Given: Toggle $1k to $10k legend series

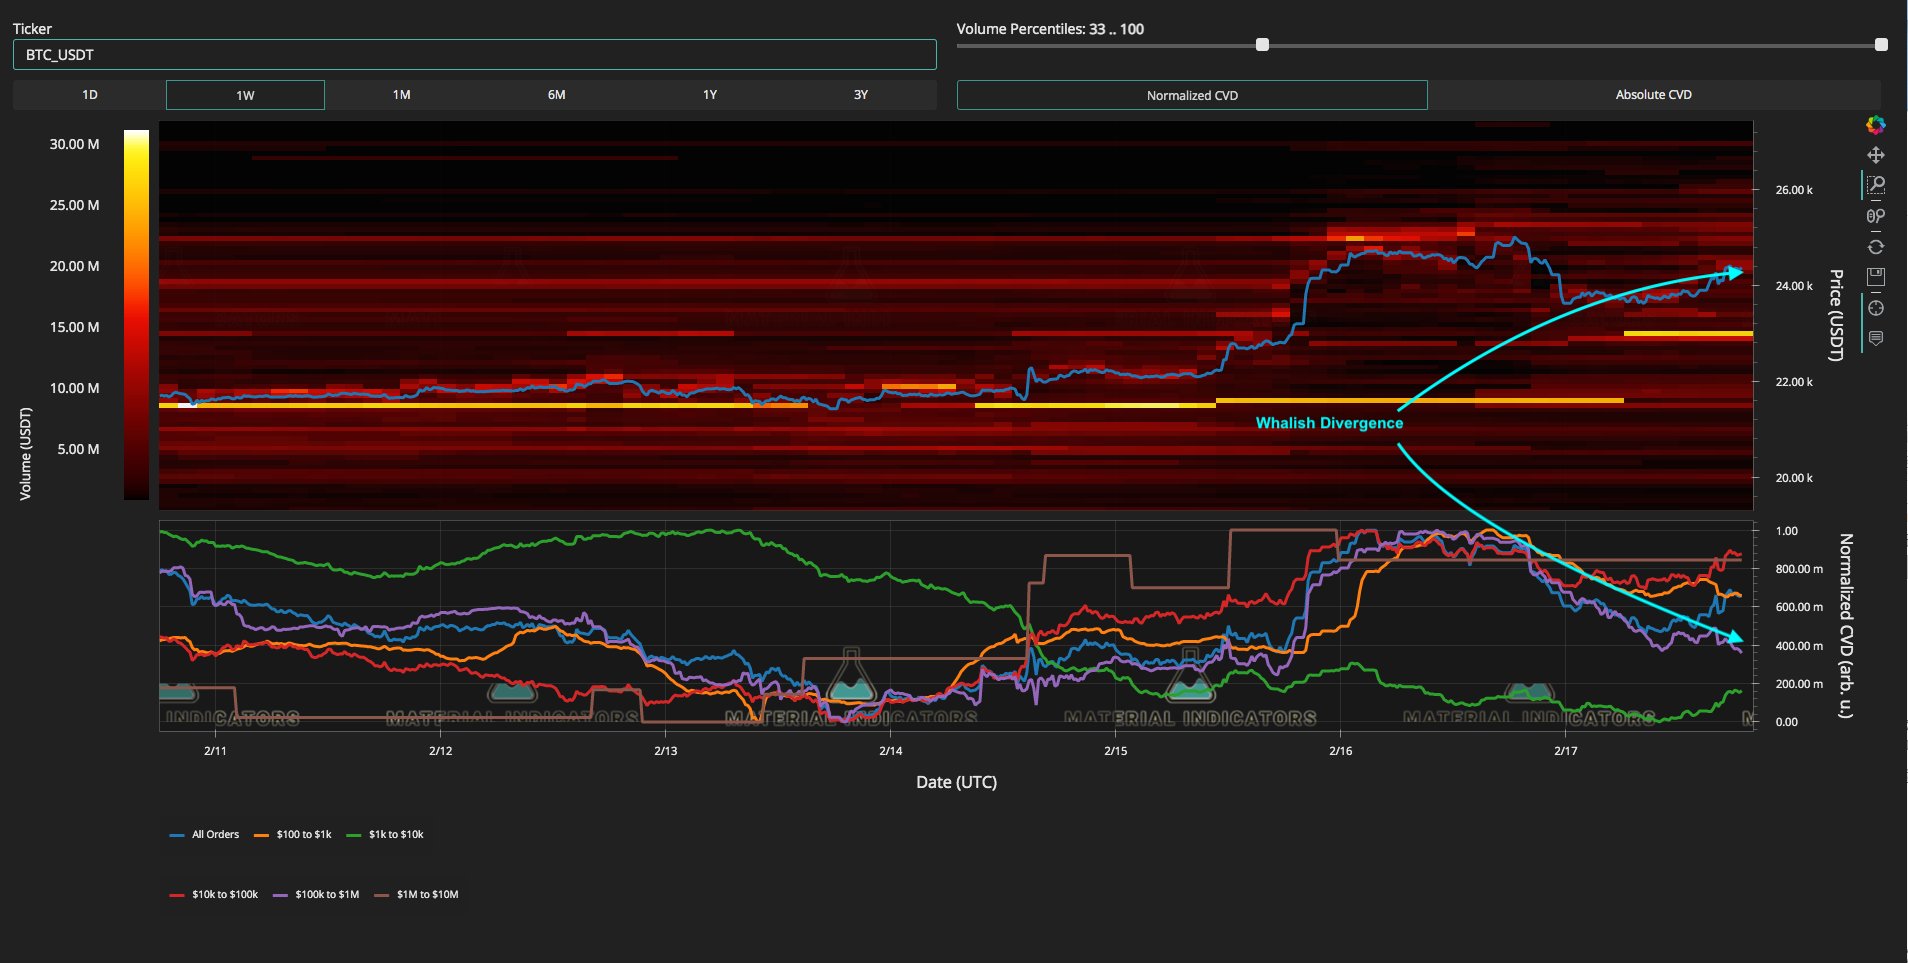Looking at the screenshot, I should 386,834.
